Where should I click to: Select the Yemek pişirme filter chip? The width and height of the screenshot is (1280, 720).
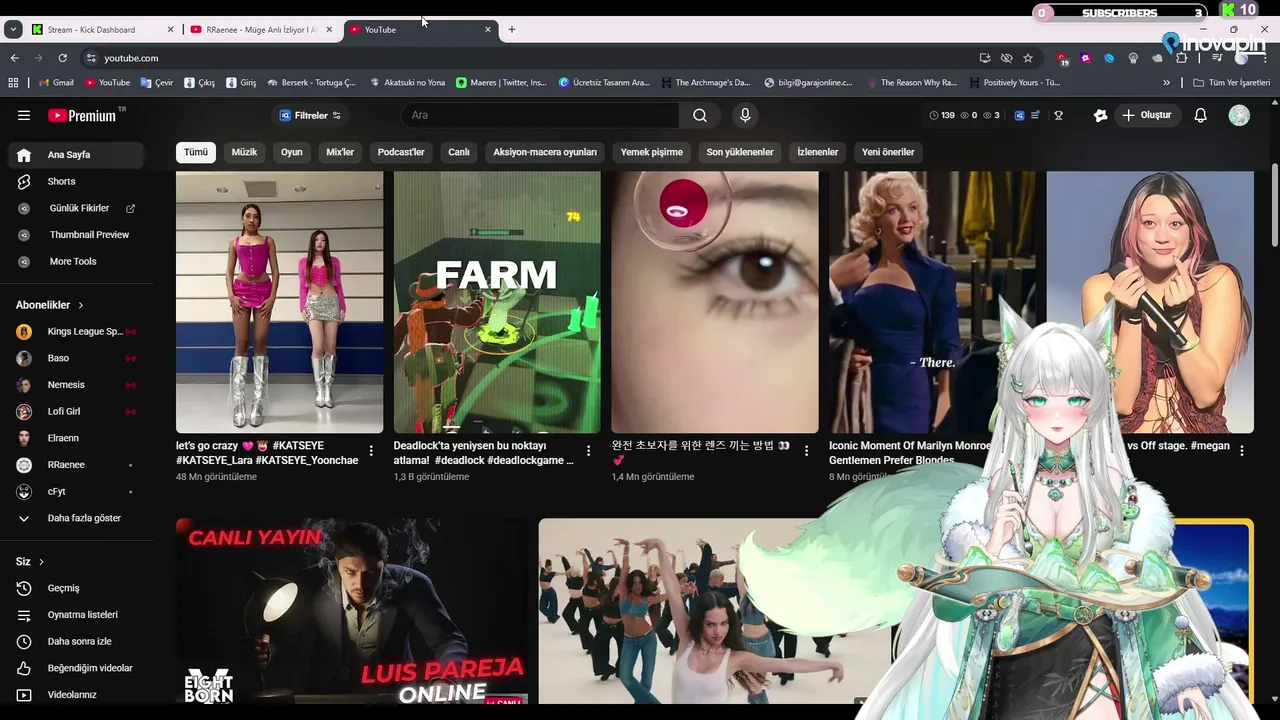pyautogui.click(x=652, y=152)
